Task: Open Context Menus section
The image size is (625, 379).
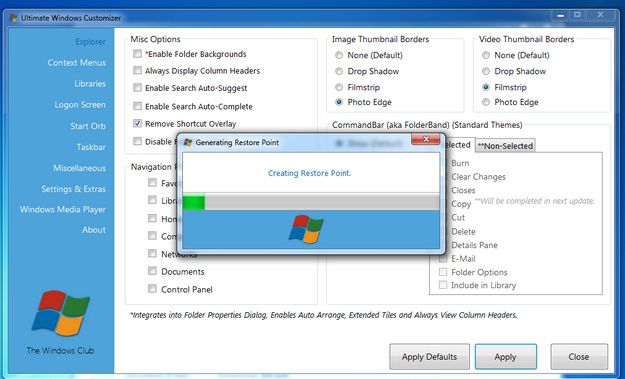Action: pyautogui.click(x=77, y=63)
